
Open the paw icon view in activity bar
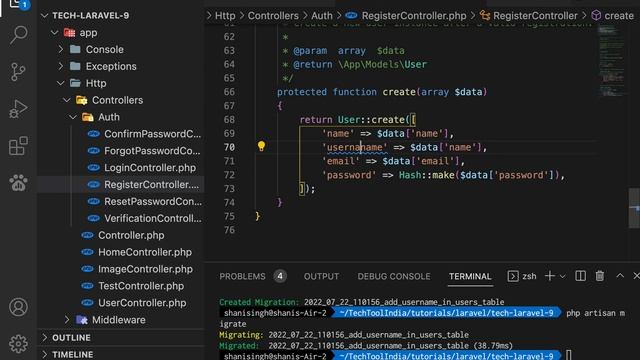point(18,182)
